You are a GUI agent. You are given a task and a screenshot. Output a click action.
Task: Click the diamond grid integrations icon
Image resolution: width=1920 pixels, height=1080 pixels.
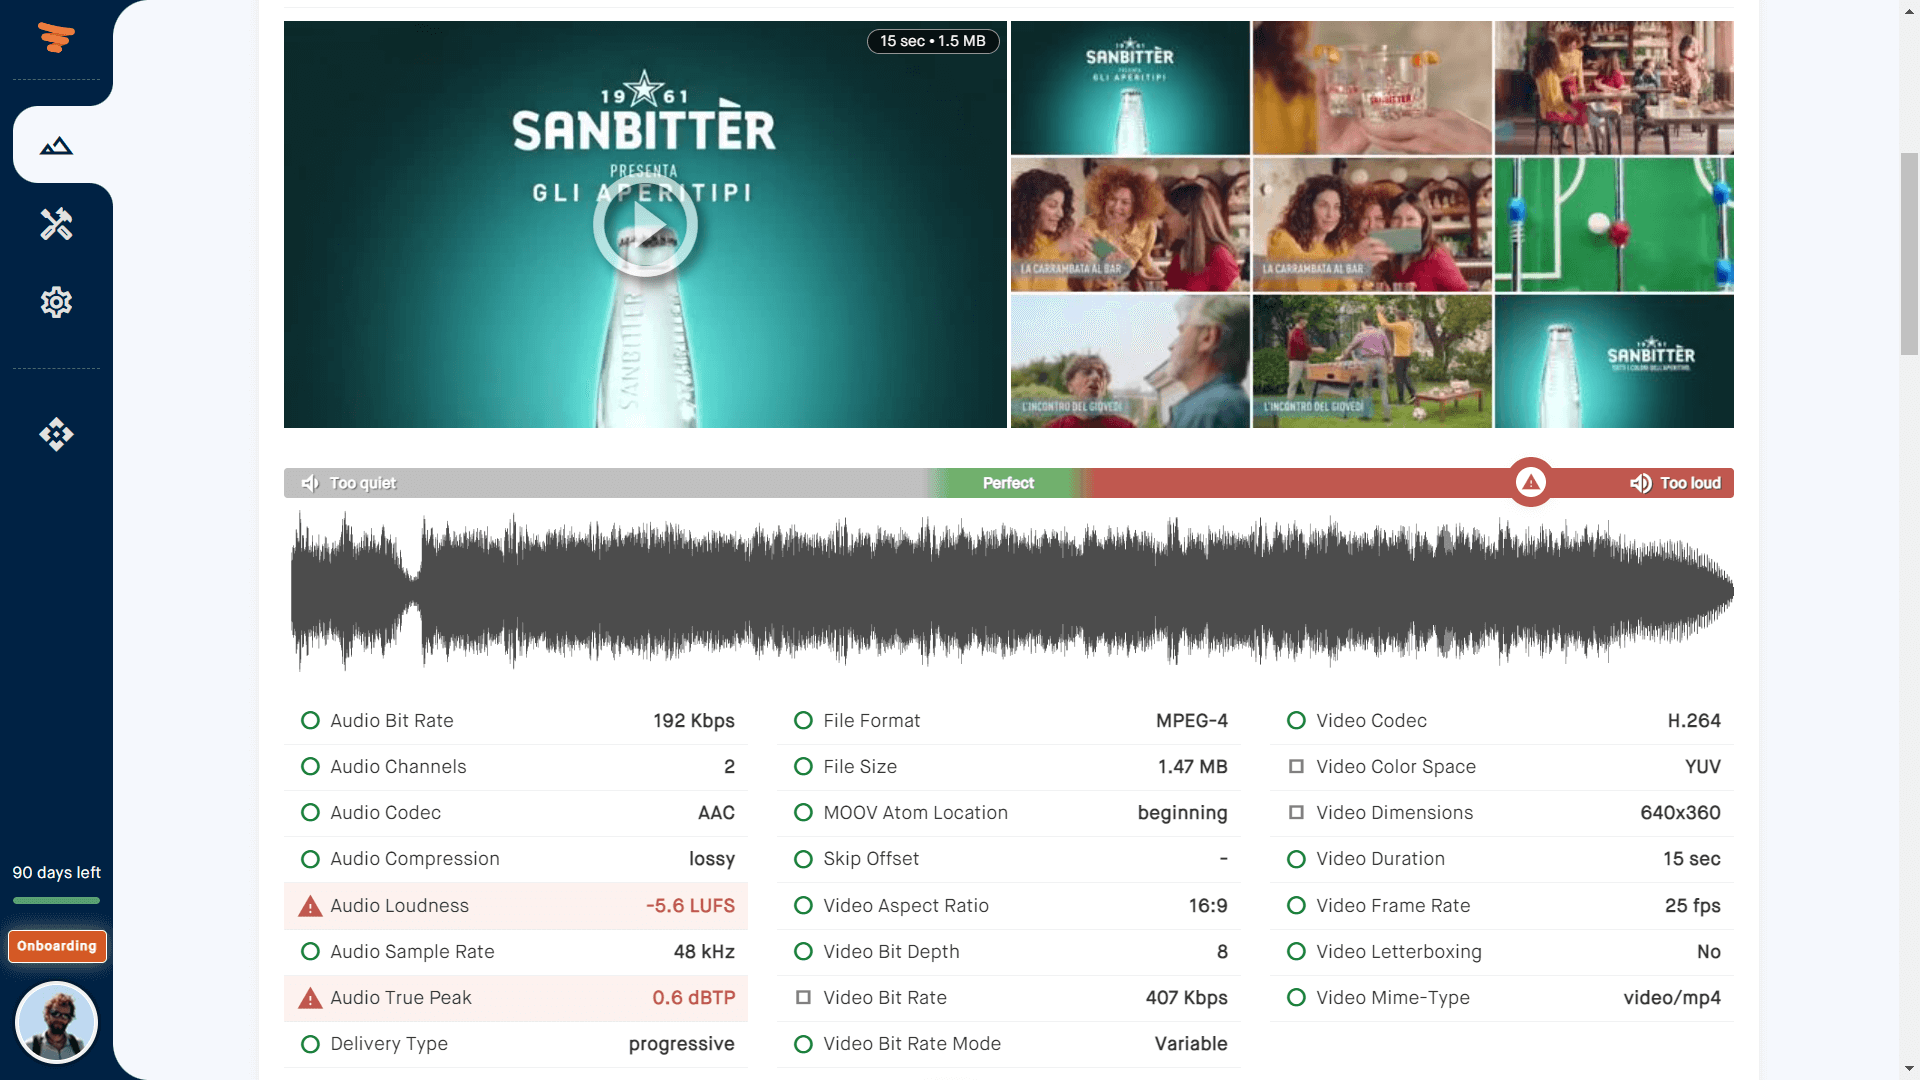56,434
